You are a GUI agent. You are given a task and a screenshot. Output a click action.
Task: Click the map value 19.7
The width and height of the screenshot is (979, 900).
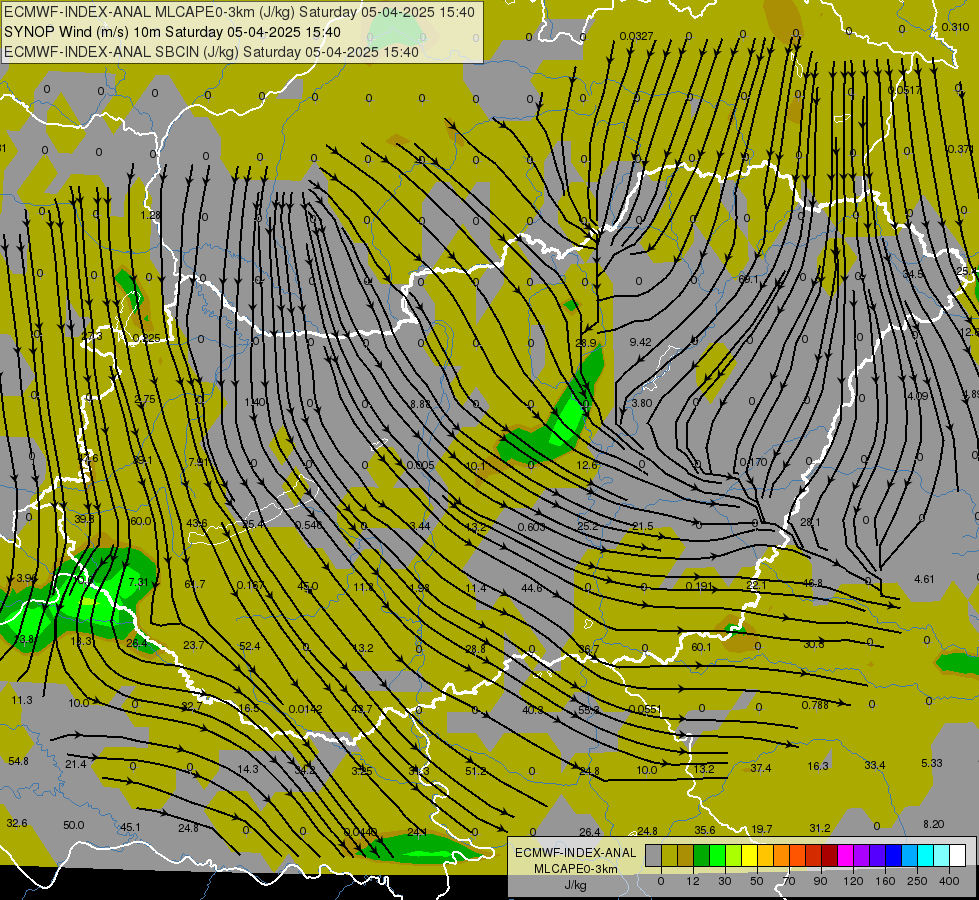pos(762,829)
